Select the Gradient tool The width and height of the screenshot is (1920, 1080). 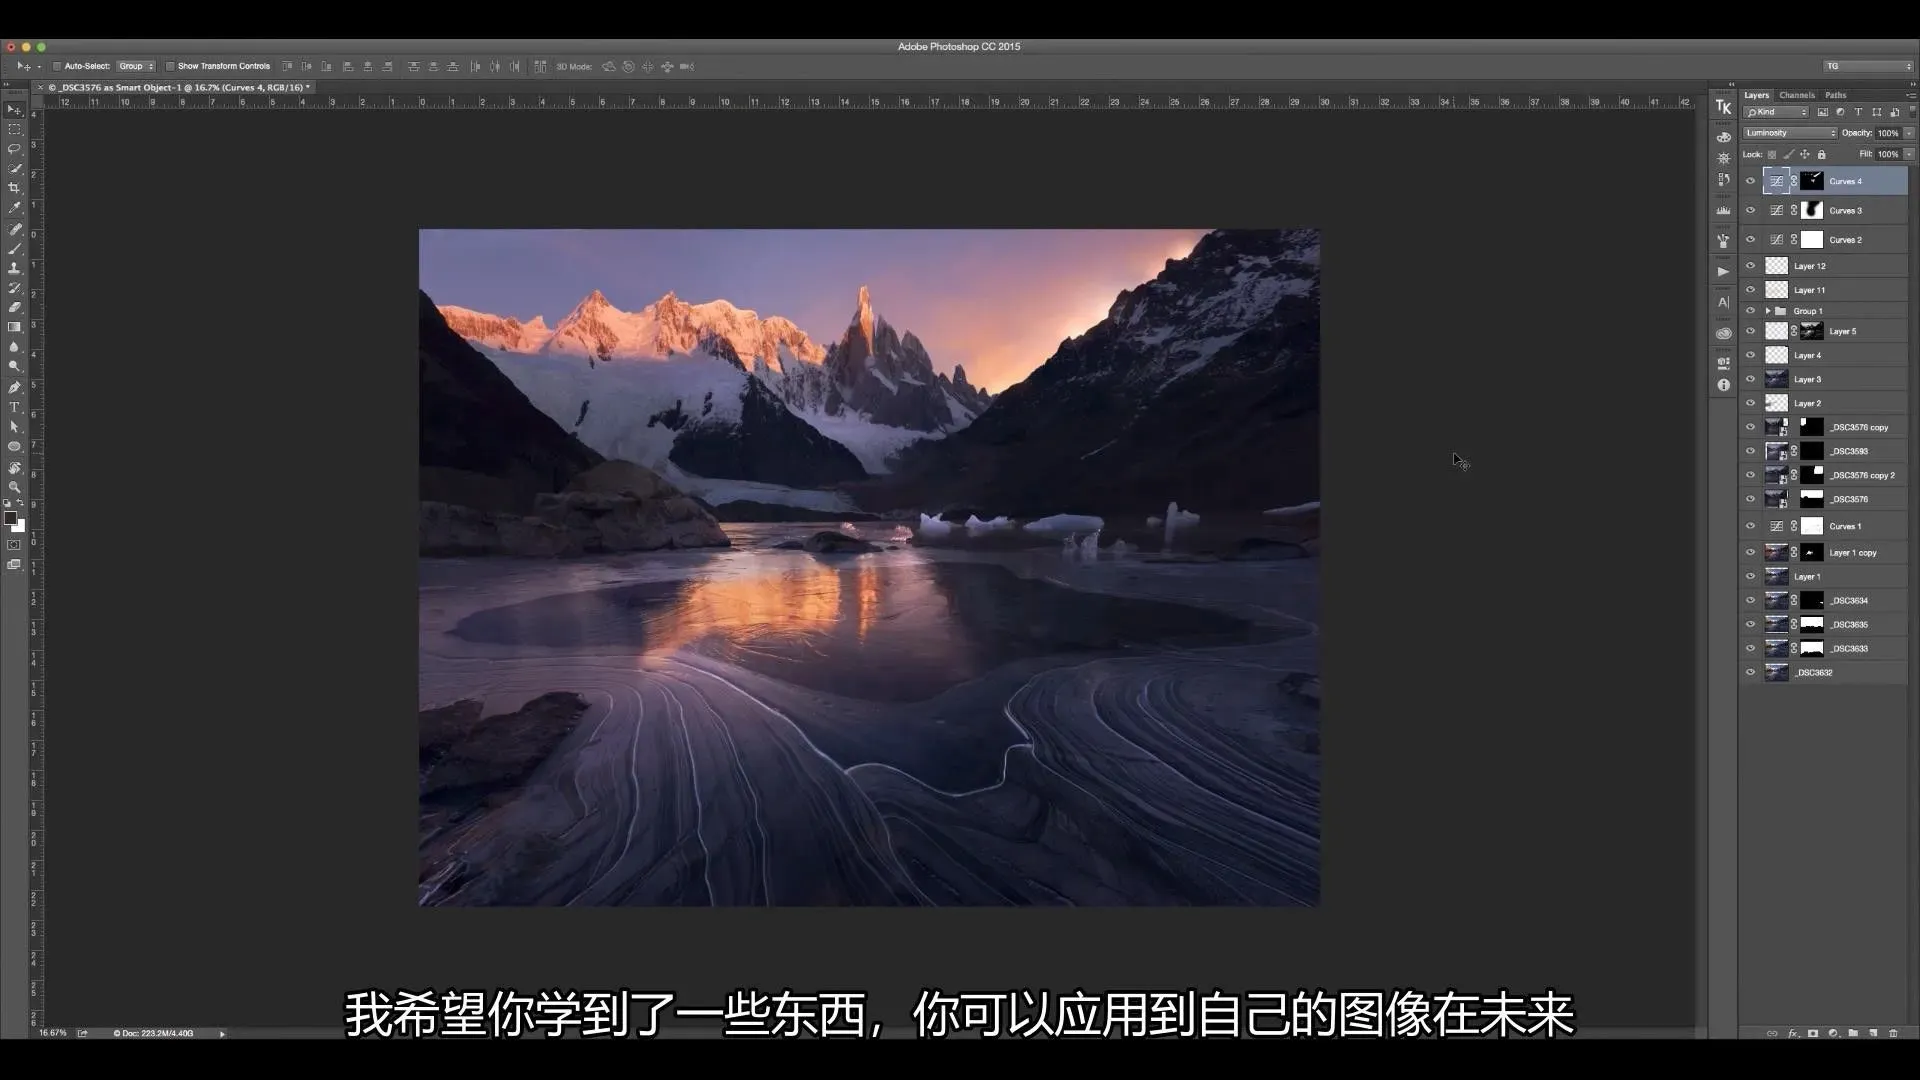click(14, 327)
